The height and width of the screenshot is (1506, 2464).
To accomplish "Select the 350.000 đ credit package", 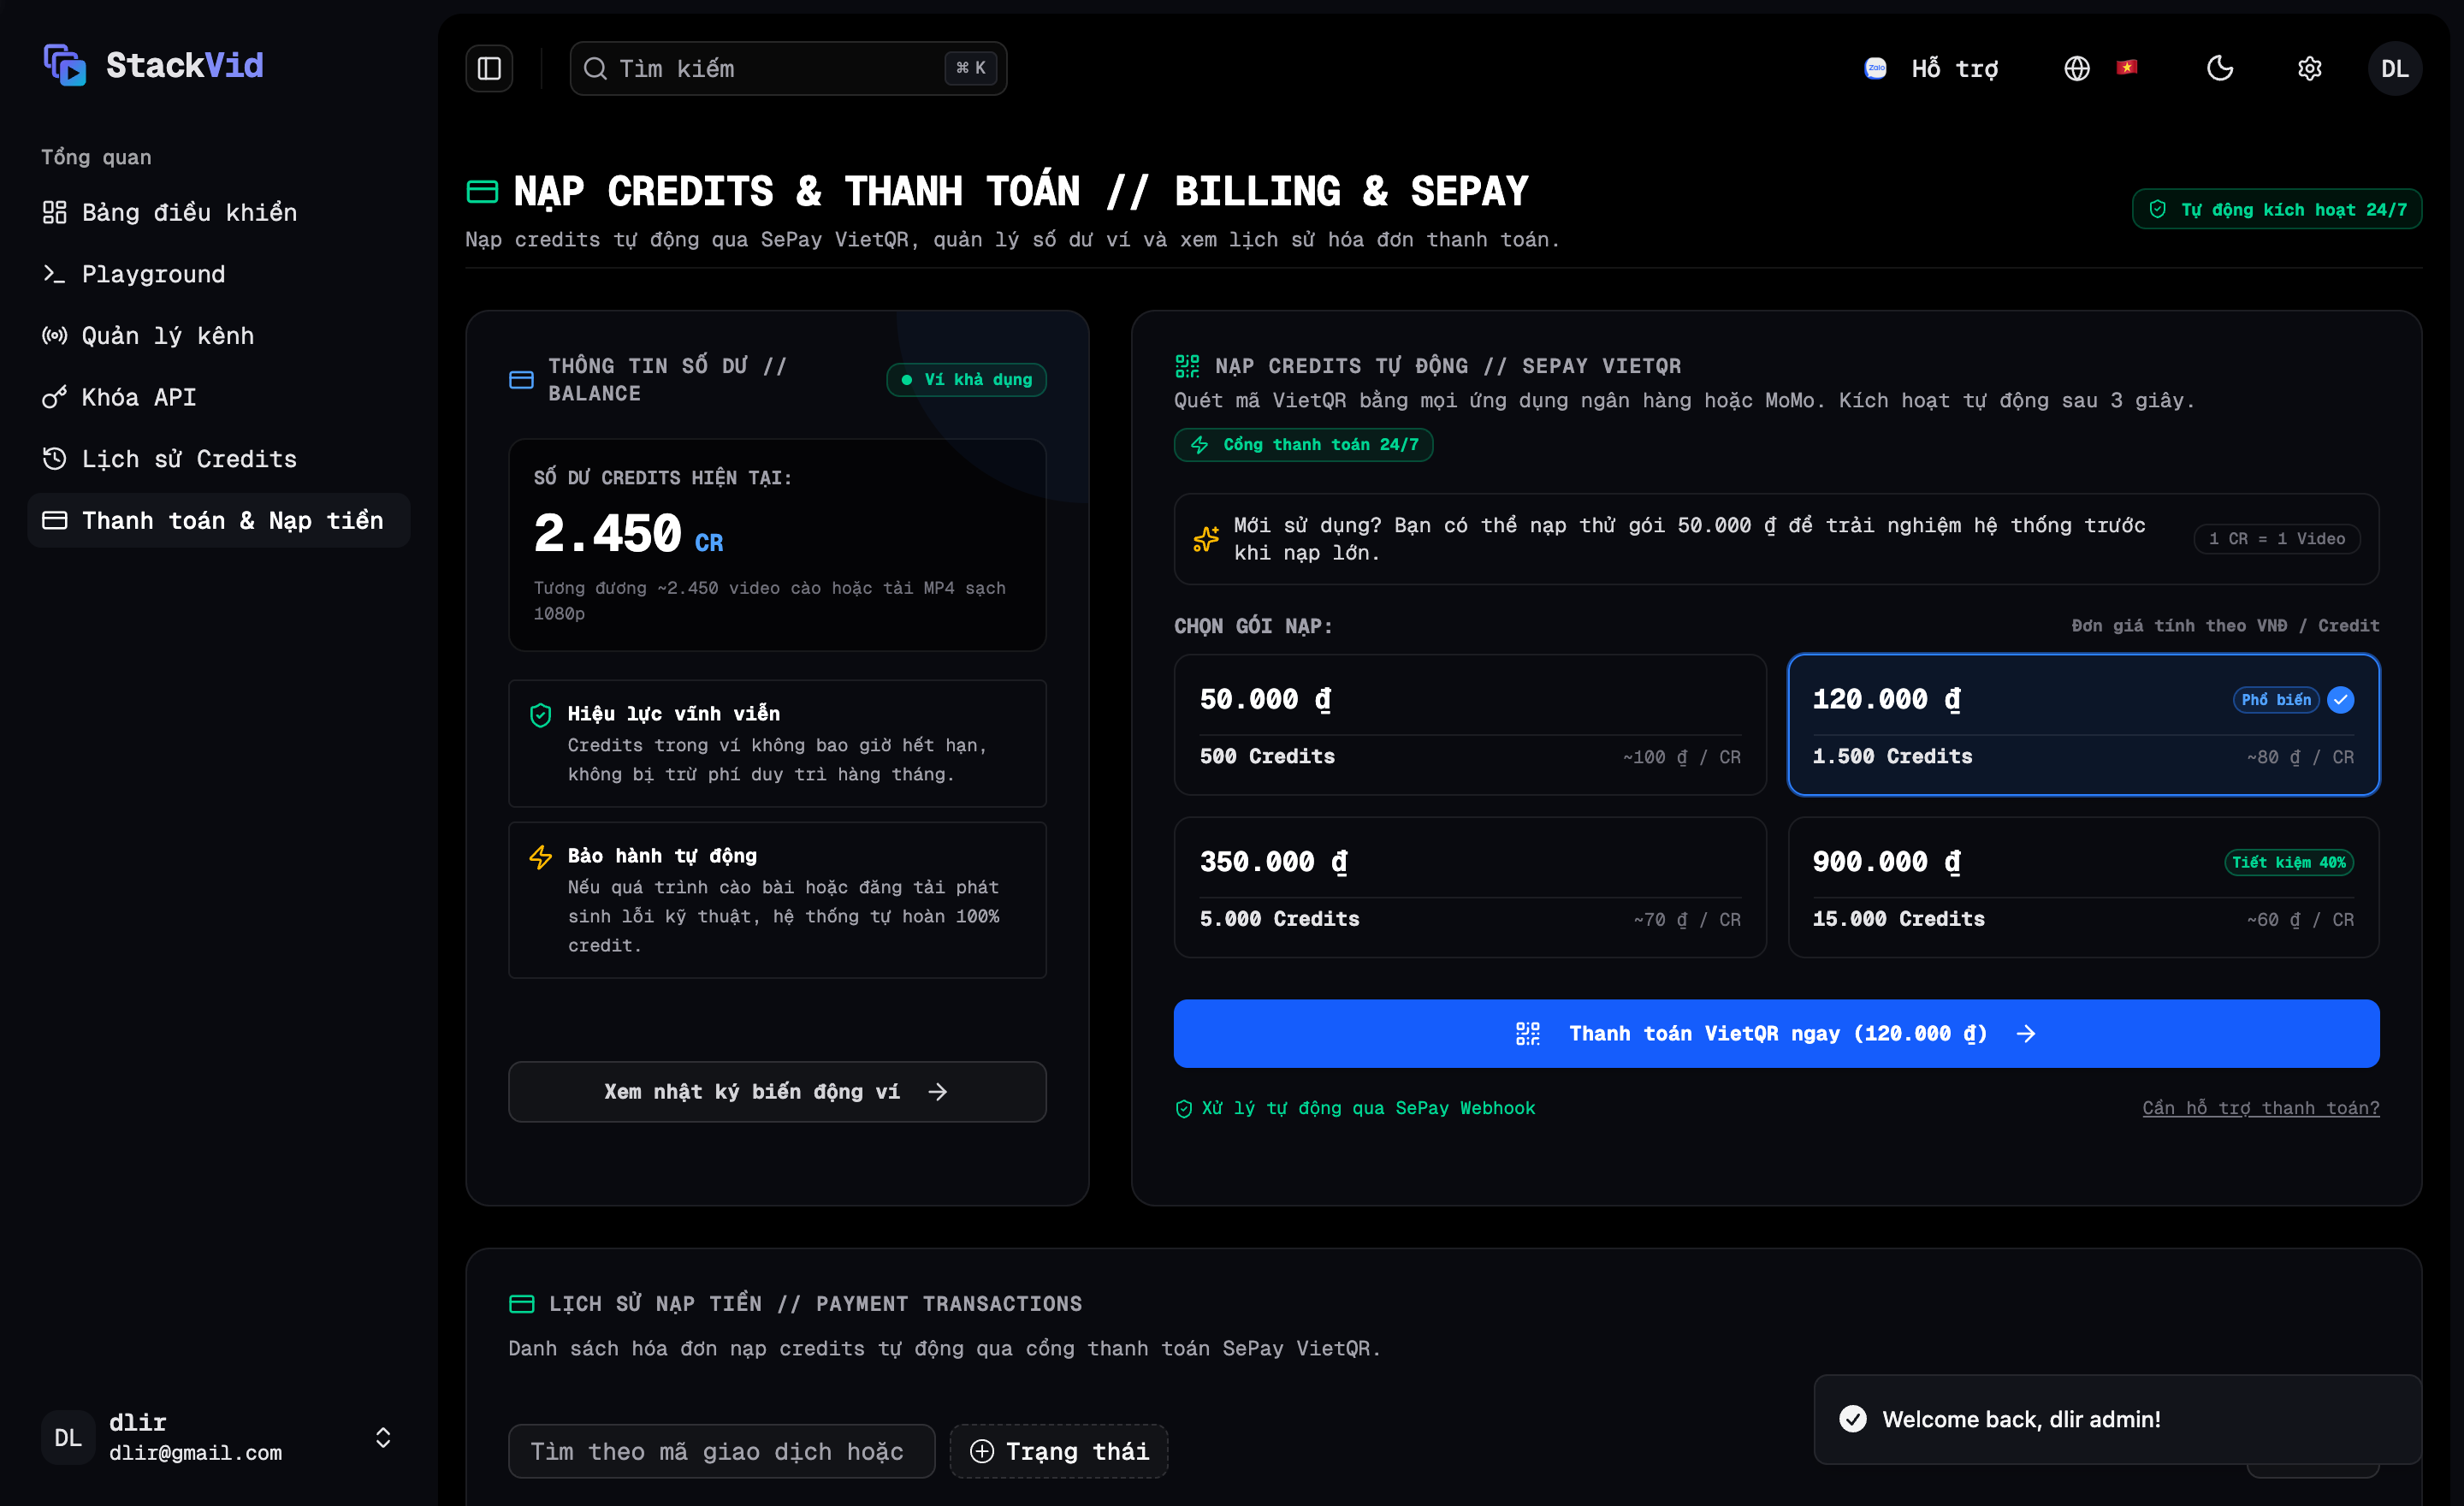I will [x=1470, y=888].
